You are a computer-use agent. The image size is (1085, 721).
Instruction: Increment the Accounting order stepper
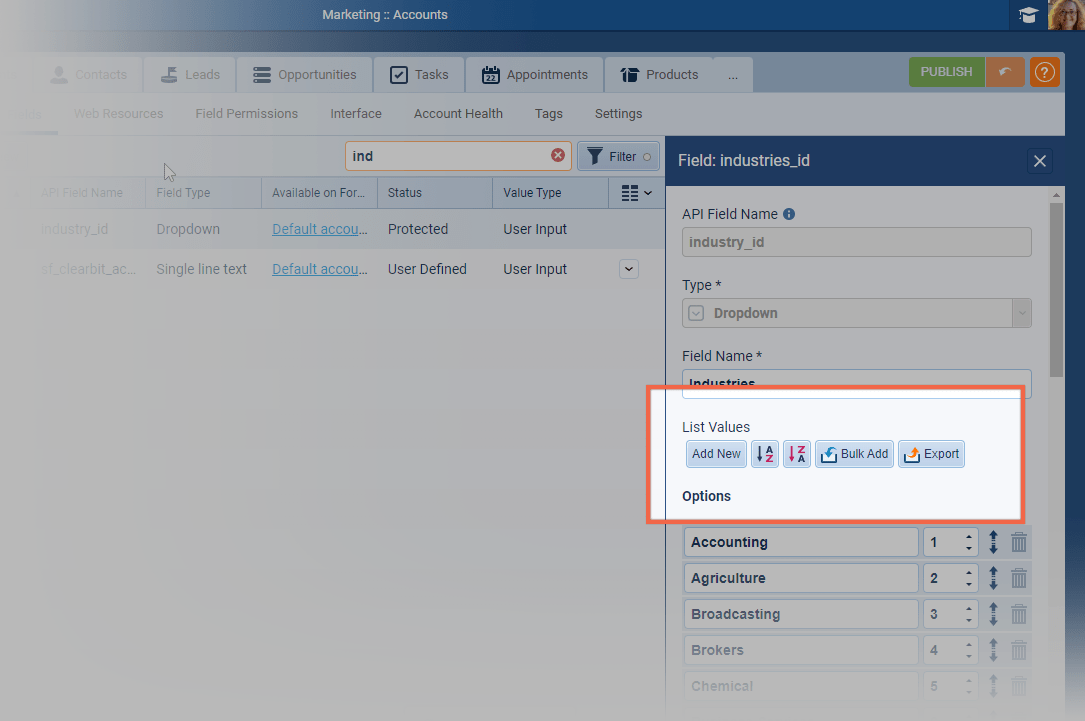[968, 538]
